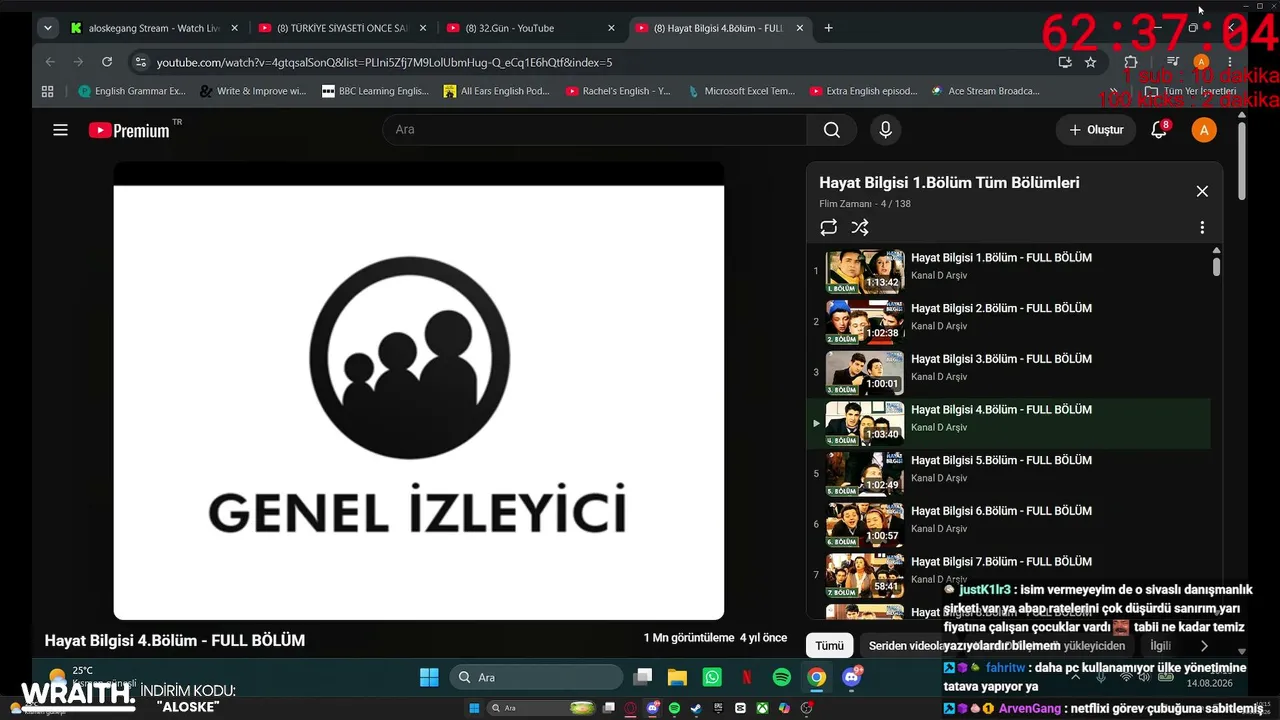
Task: Select the Seriden videolar filter chip
Action: point(908,646)
